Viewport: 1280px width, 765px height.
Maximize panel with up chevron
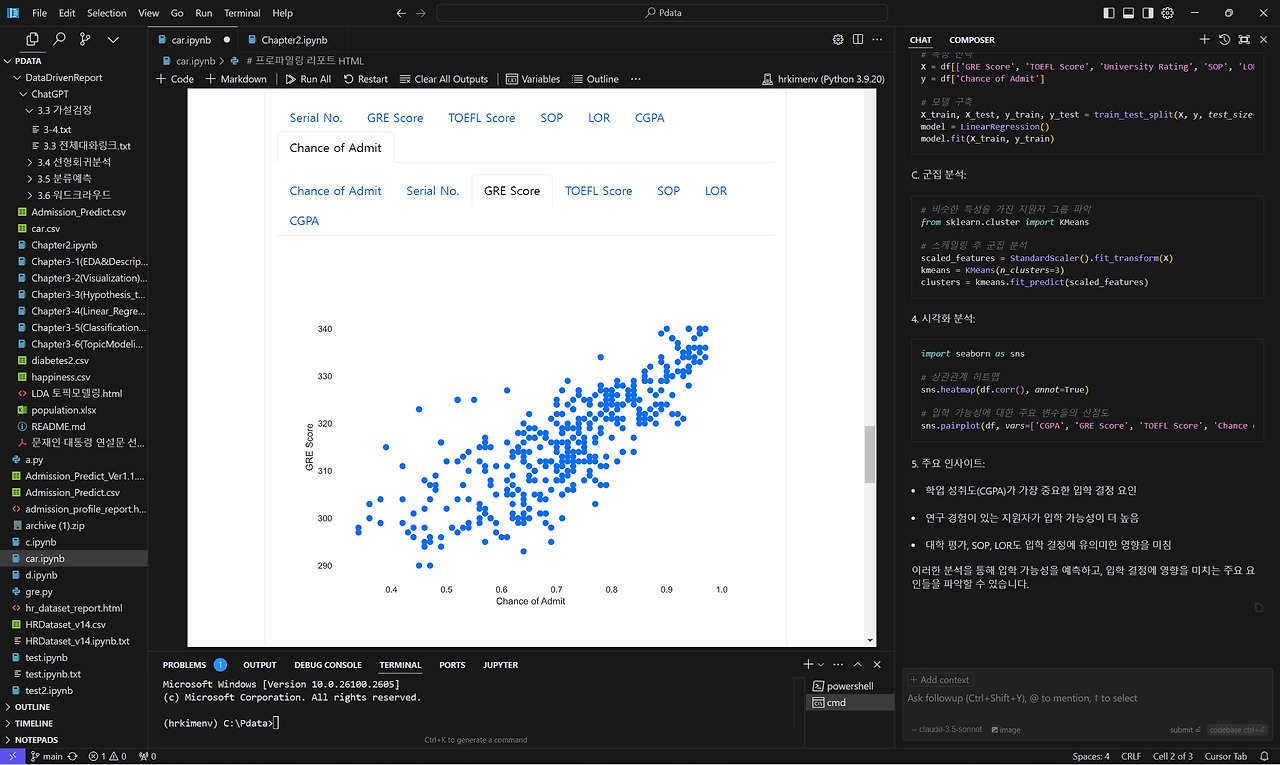pos(858,665)
